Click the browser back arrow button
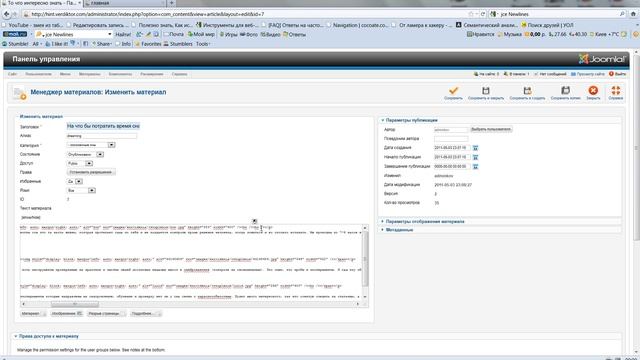The image size is (640, 360). point(7,14)
